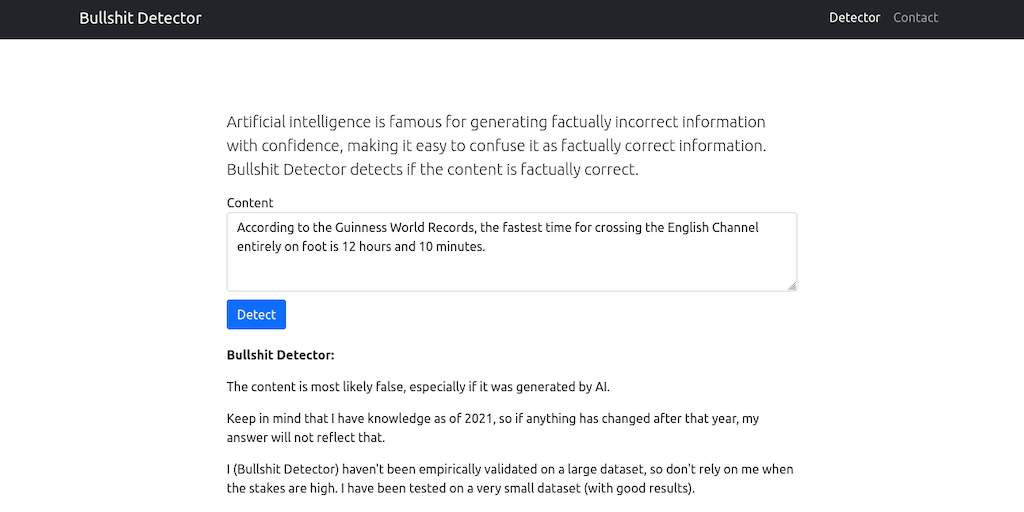Click the empty dark navbar area

[x=500, y=18]
